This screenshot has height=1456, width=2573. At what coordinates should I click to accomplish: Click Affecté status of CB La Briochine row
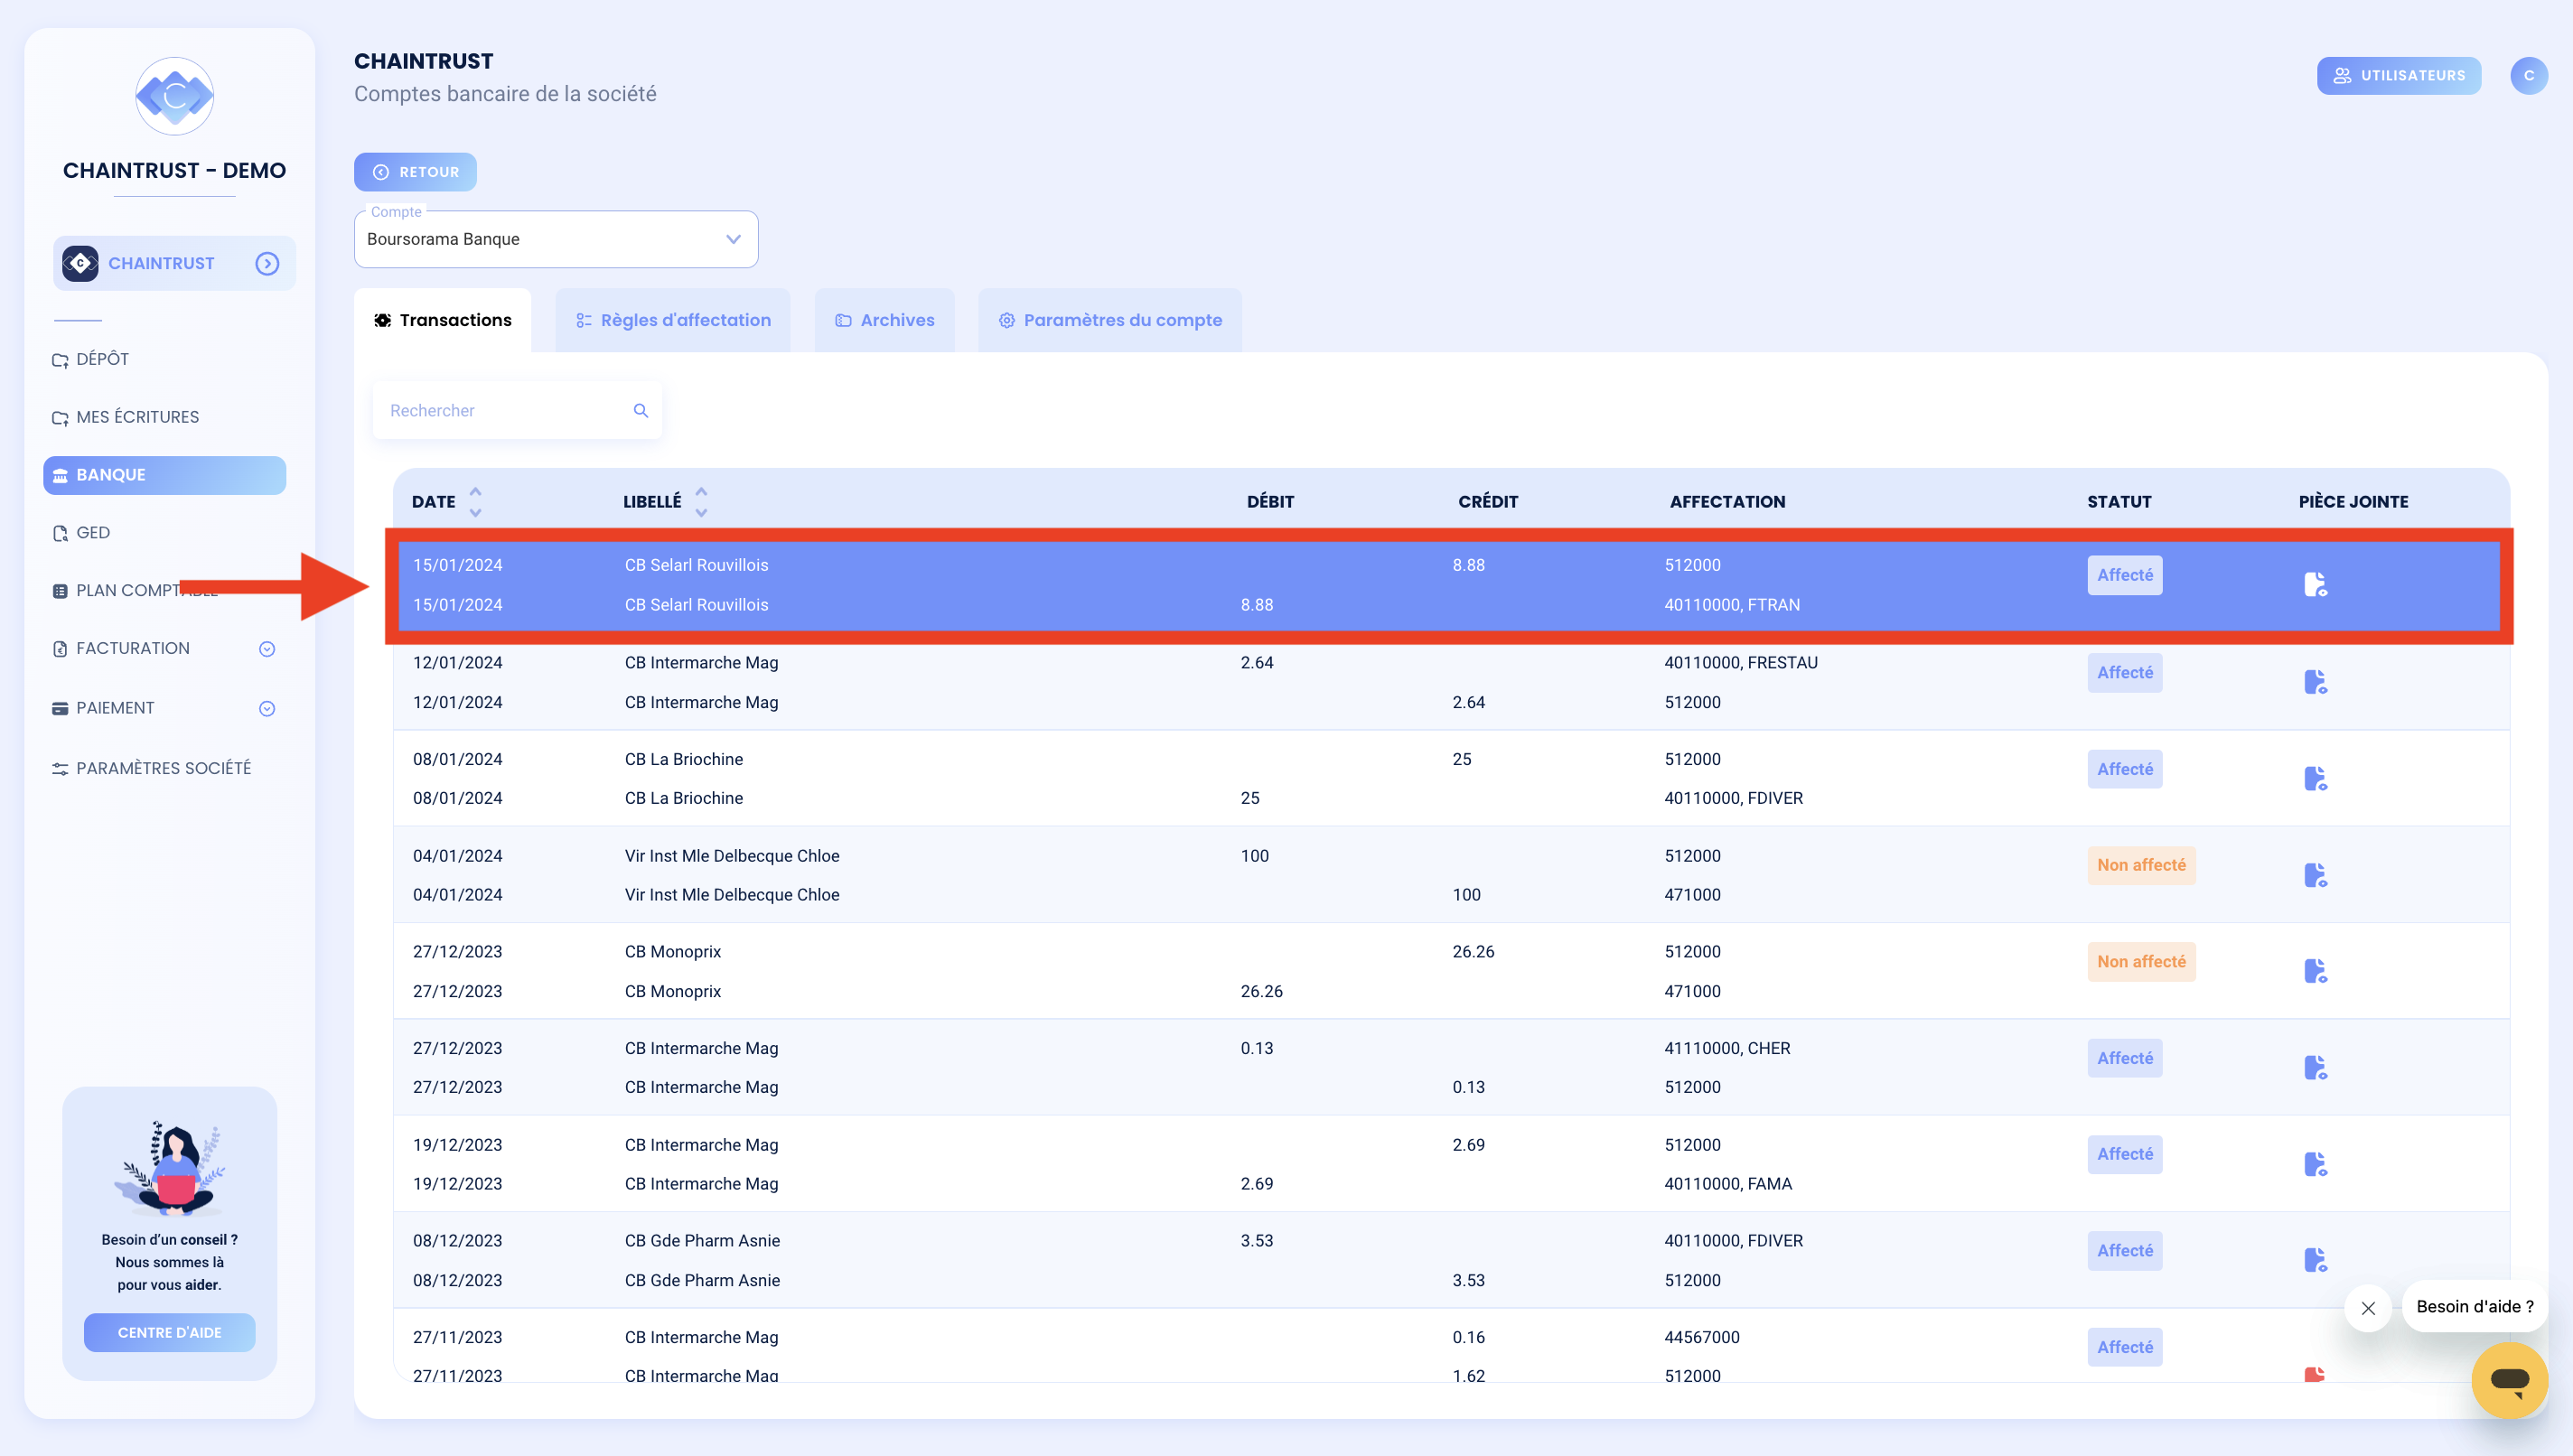coord(2125,770)
